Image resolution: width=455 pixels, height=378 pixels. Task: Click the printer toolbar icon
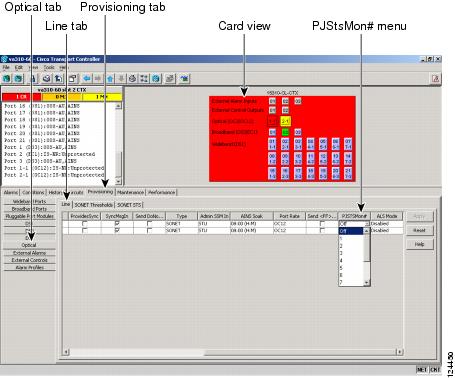[x=47, y=79]
